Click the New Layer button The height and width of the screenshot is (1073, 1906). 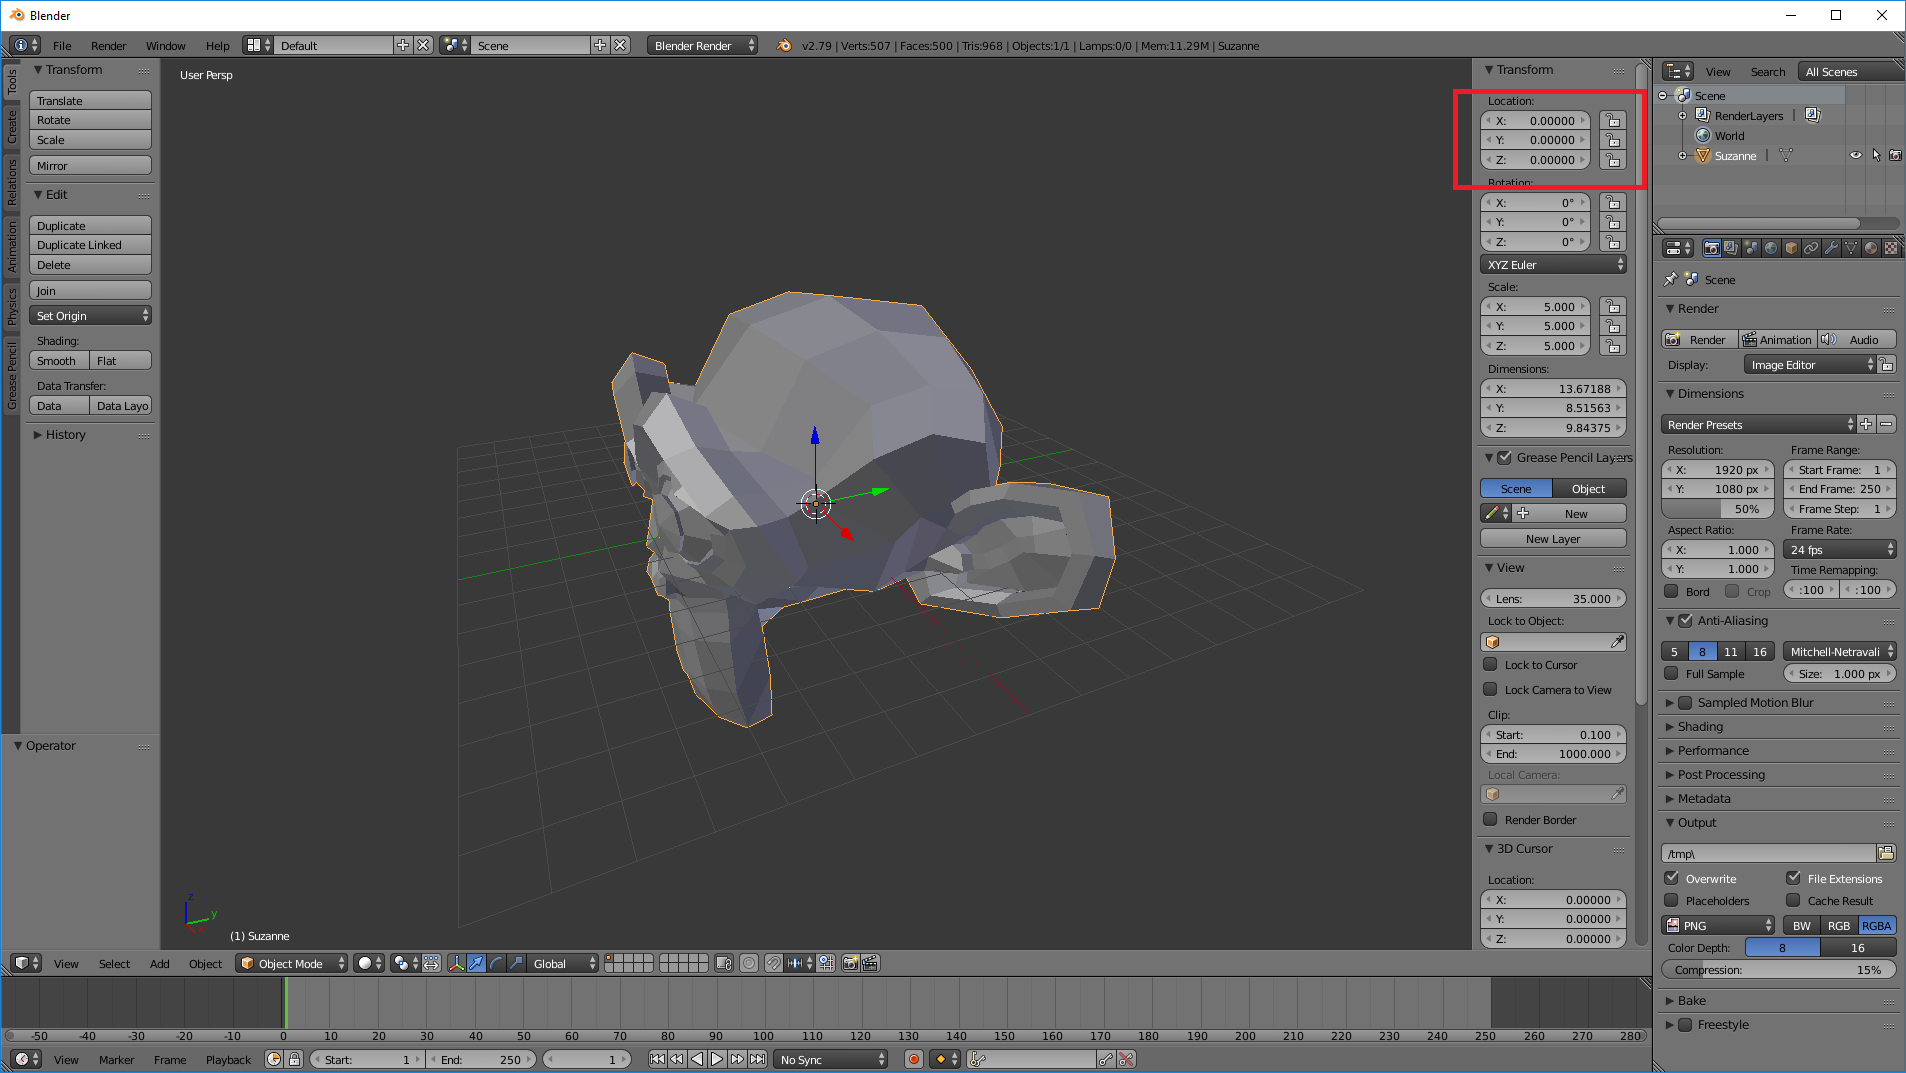click(x=1552, y=539)
